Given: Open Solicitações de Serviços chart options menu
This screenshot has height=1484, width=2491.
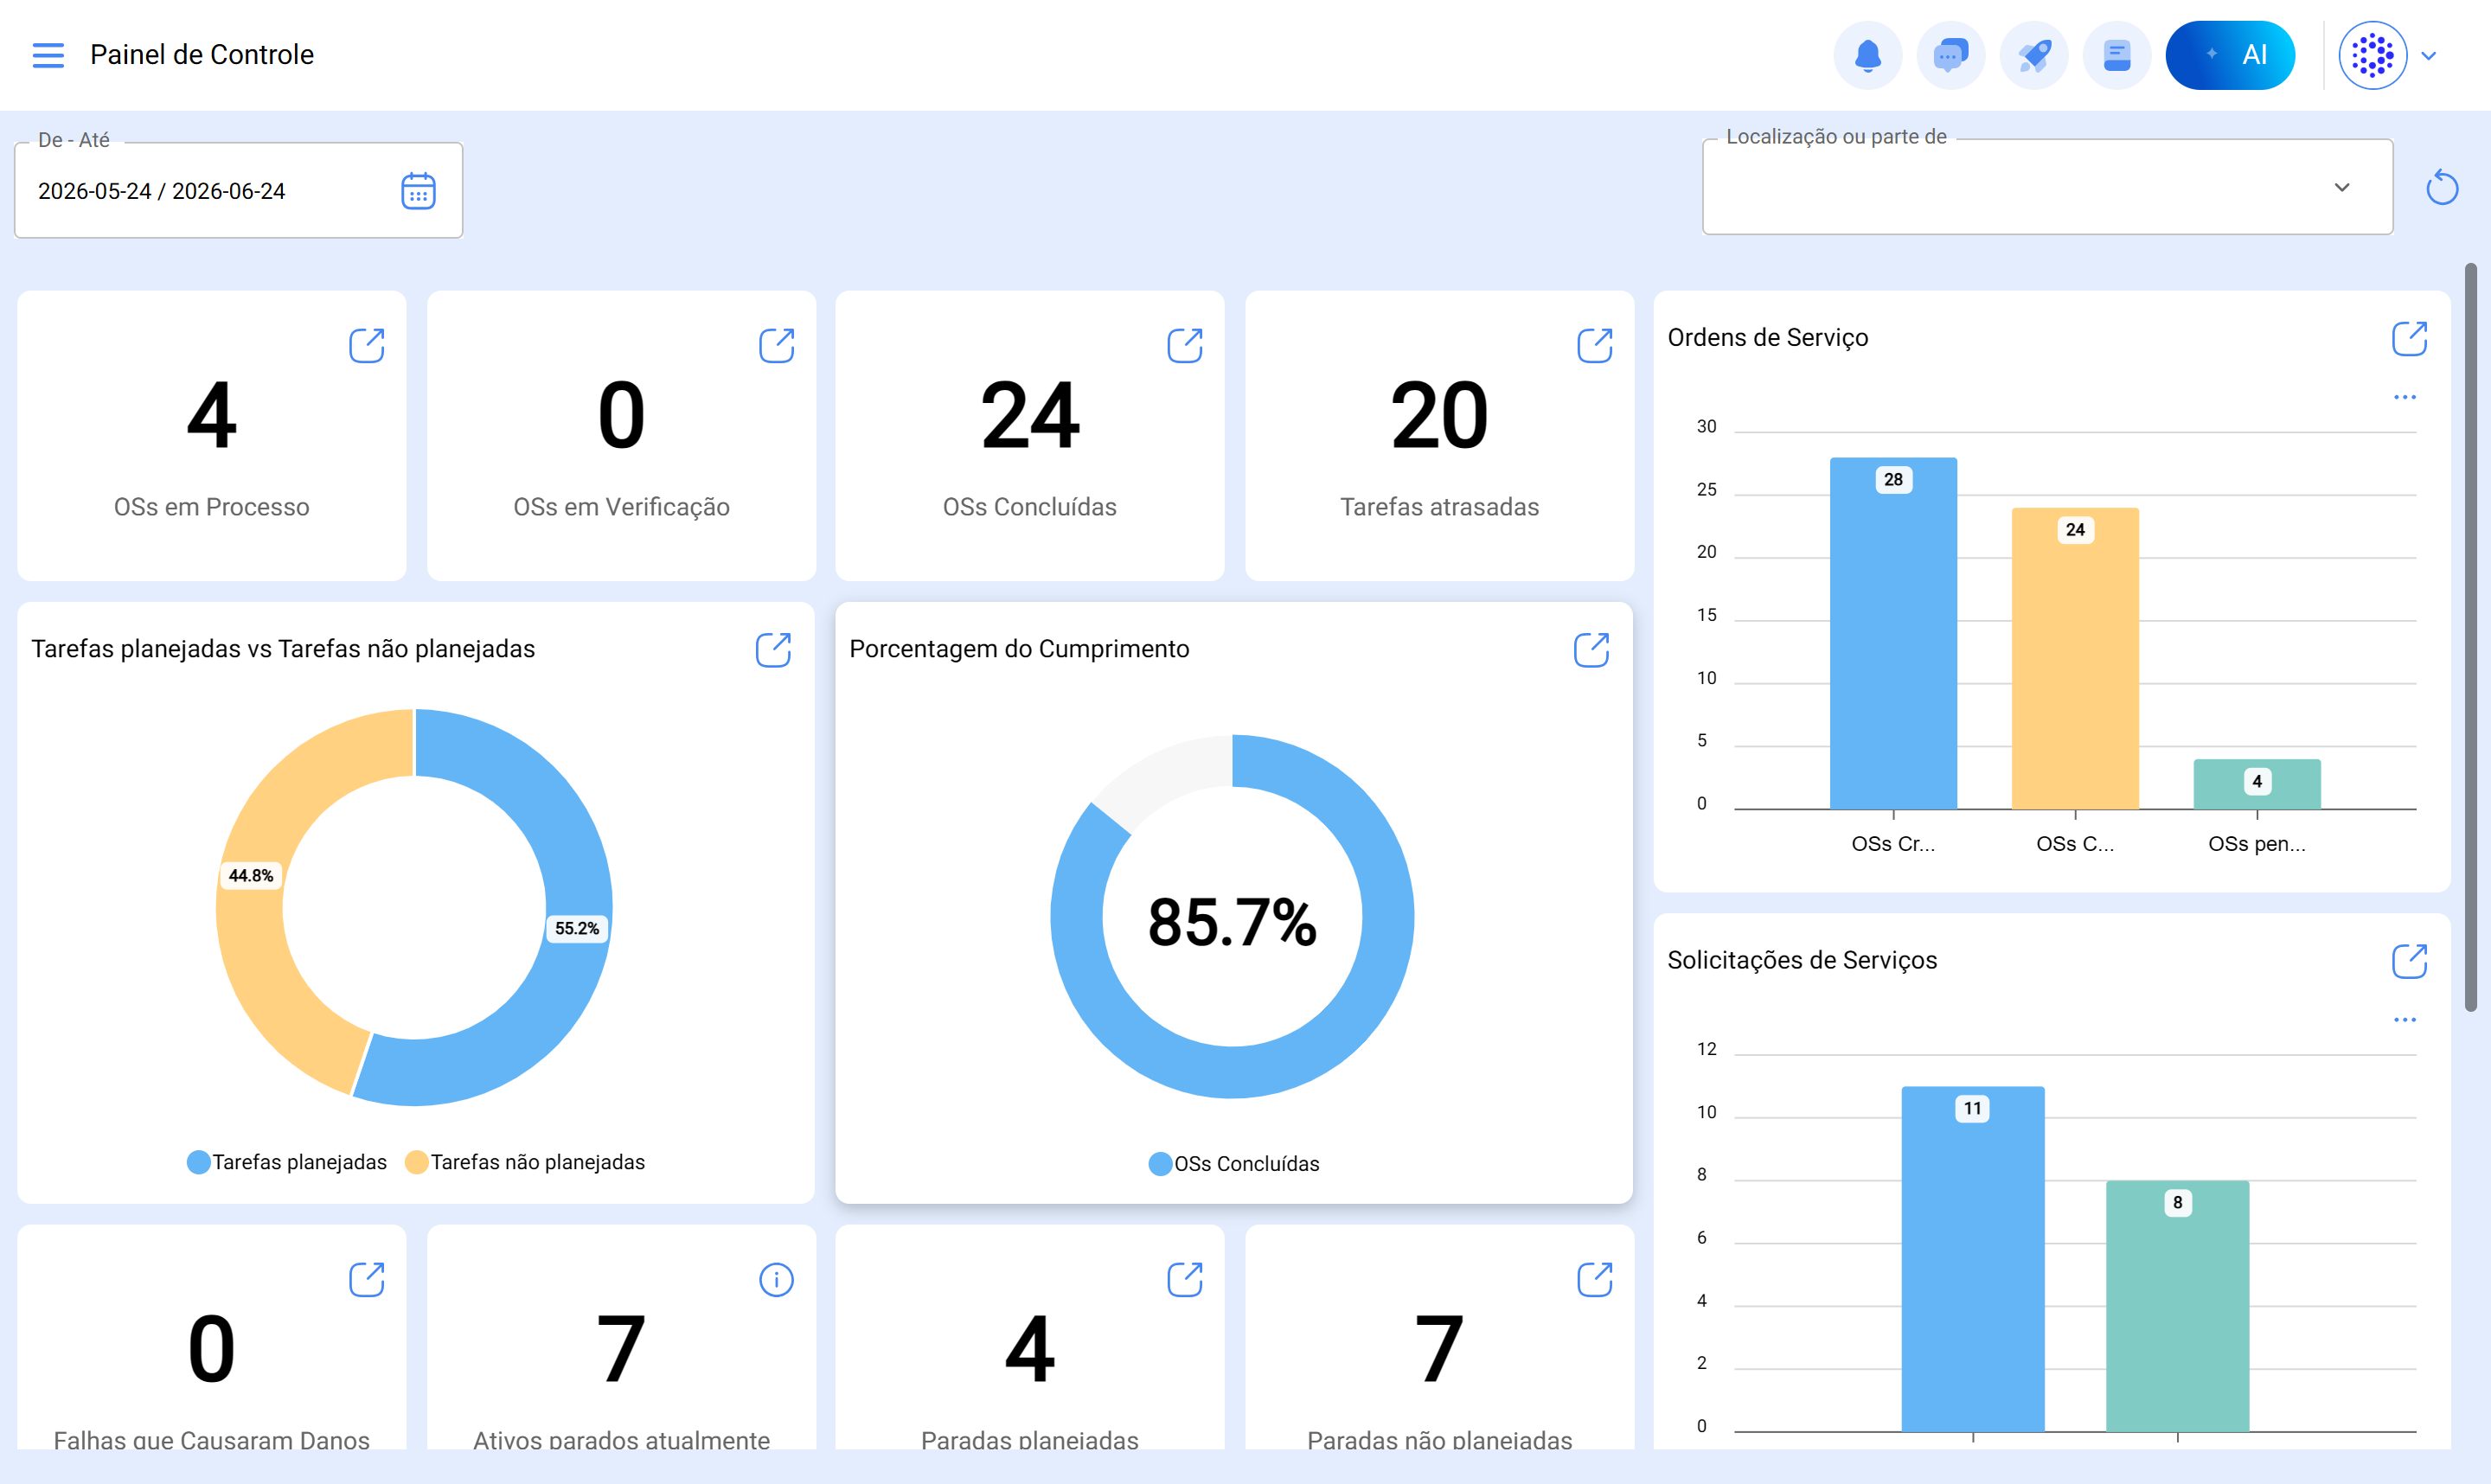Looking at the screenshot, I should click(x=2404, y=1020).
